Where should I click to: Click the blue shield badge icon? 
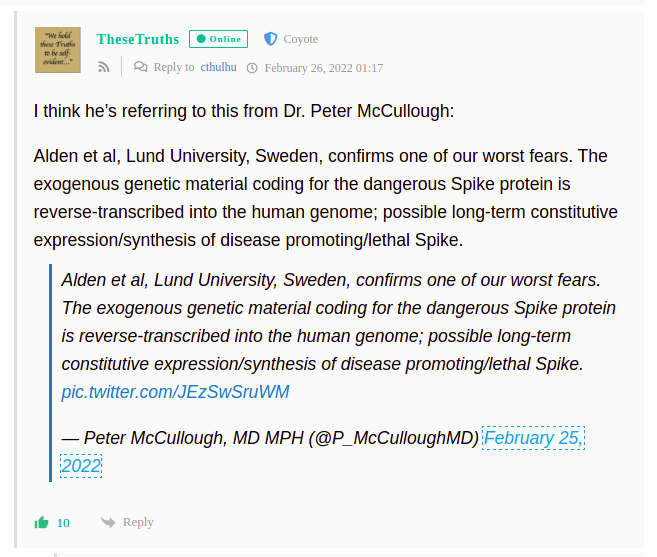point(270,39)
